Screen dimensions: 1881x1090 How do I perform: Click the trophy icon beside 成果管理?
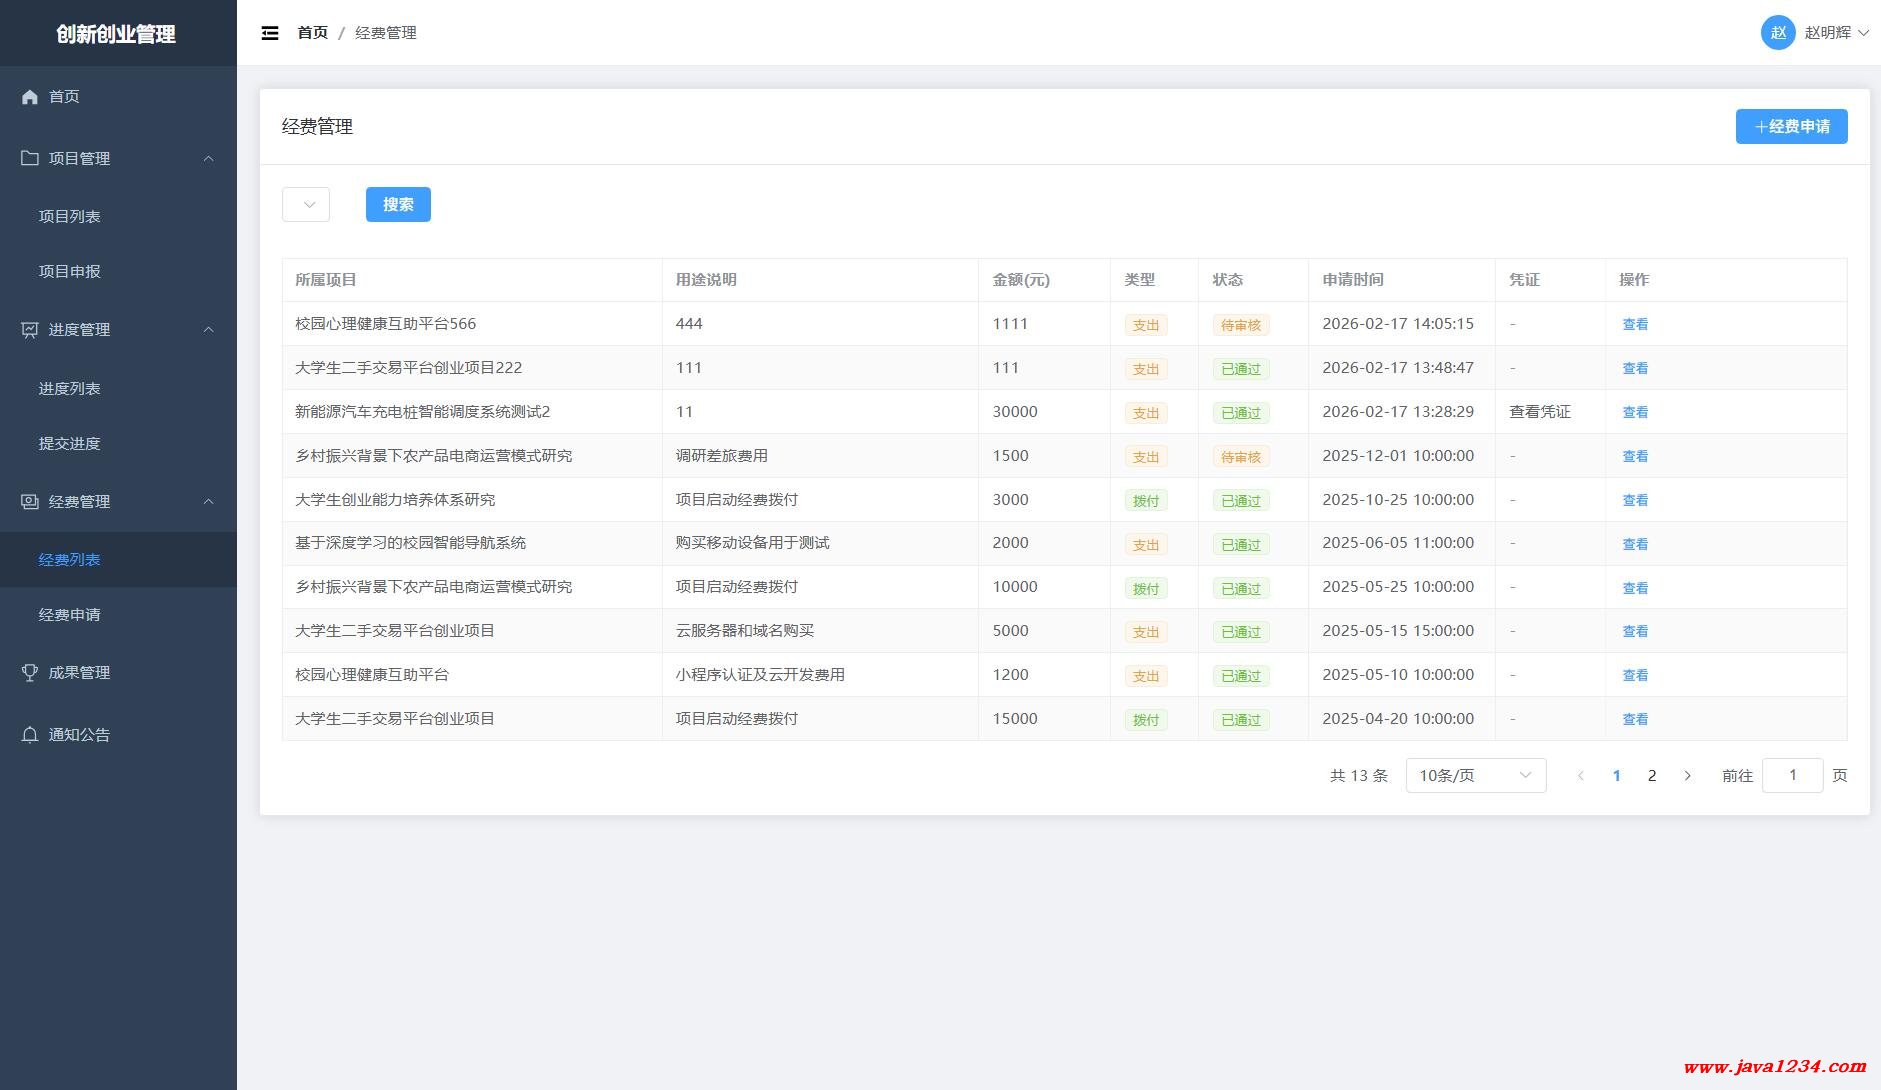[30, 673]
